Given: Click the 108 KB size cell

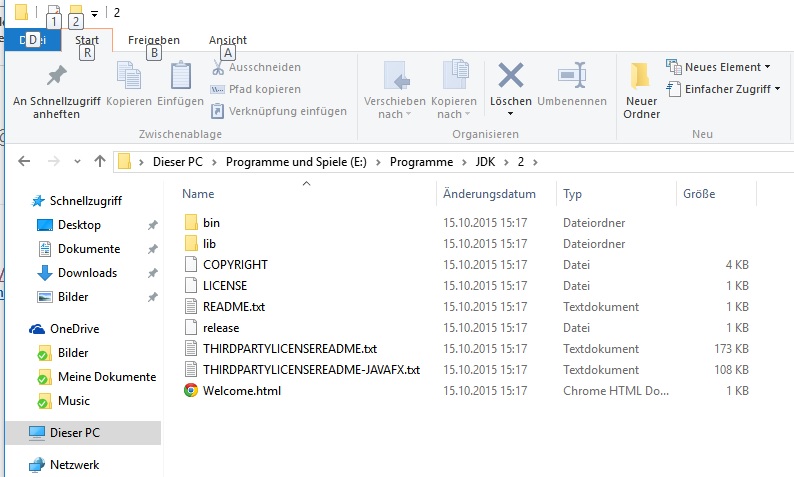Looking at the screenshot, I should [731, 370].
